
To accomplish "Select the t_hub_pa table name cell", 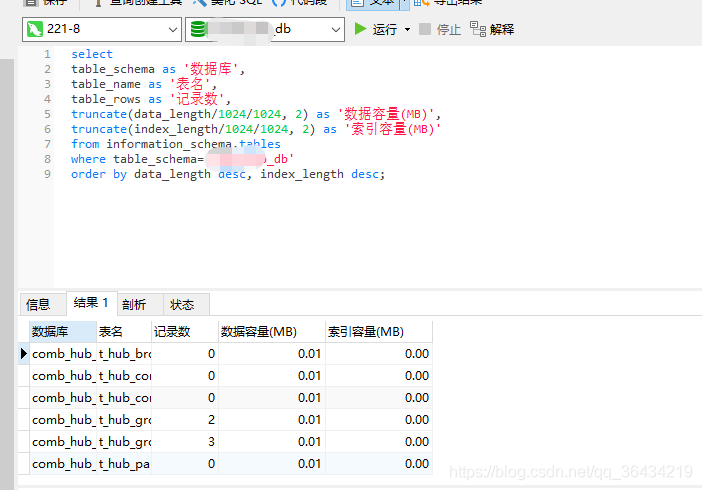I will pos(124,464).
